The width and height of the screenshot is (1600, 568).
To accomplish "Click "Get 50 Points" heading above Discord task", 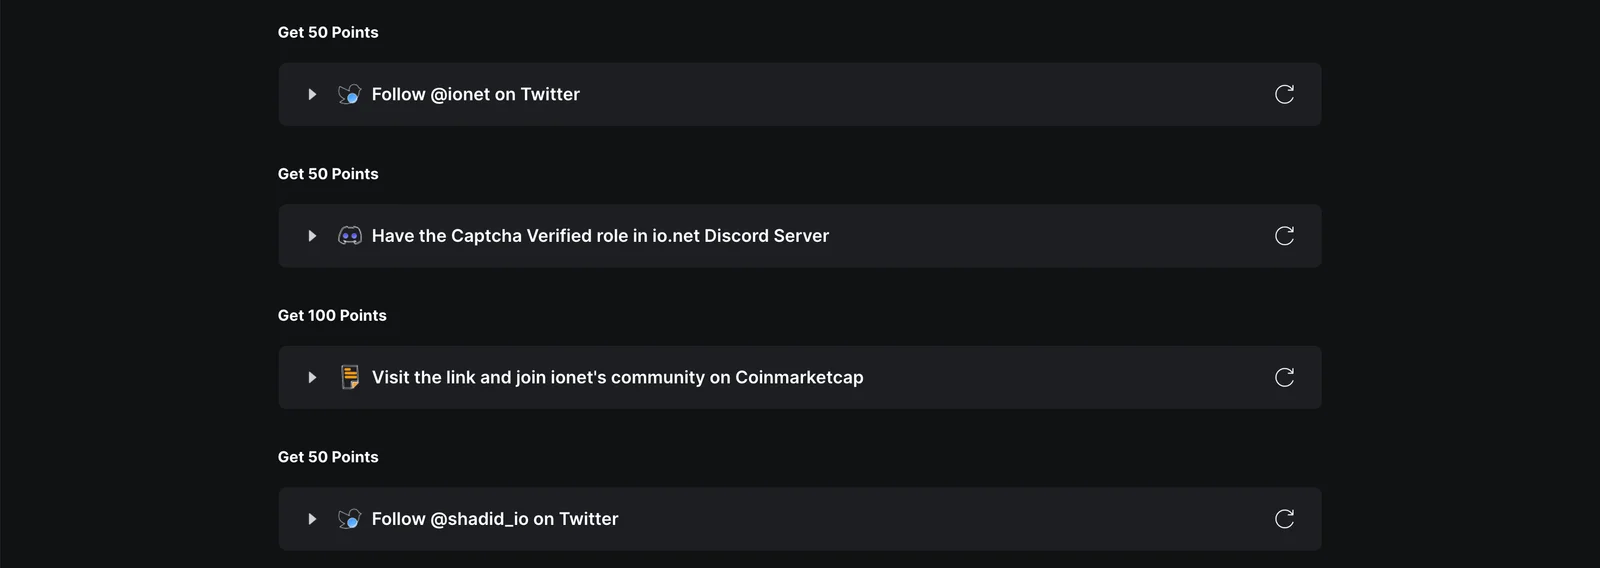I will tap(328, 174).
